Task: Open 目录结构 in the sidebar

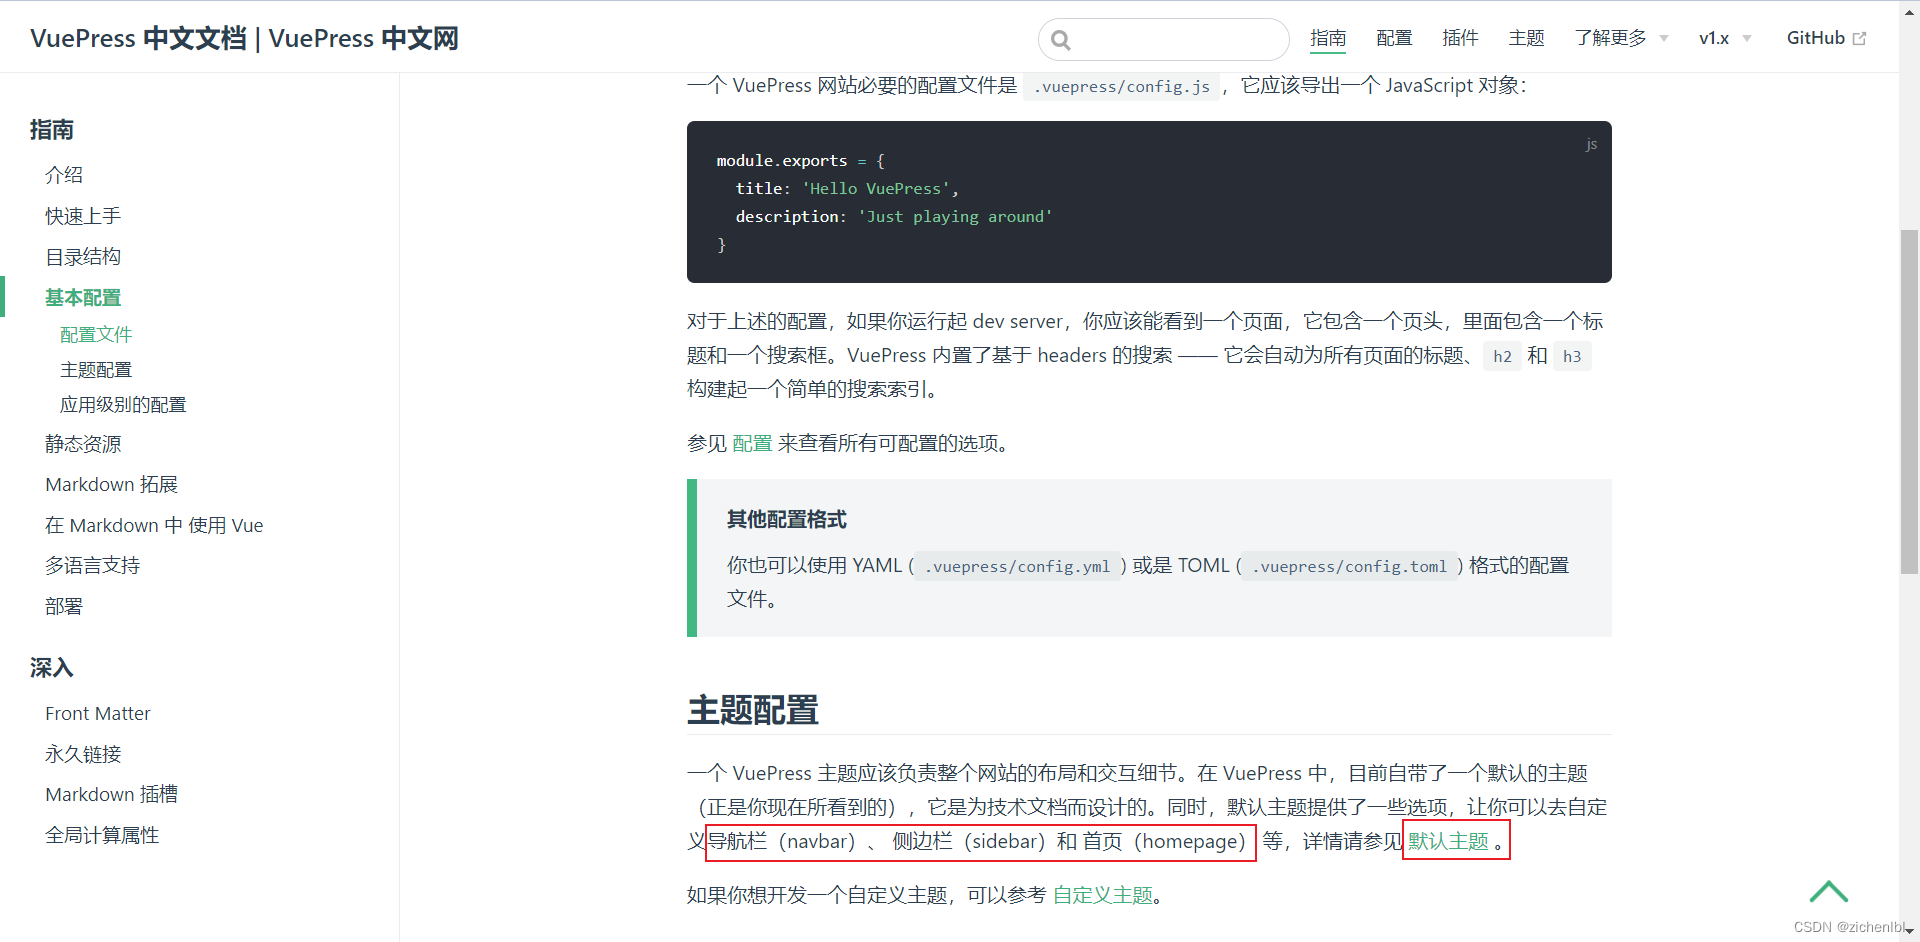Action: coord(83,257)
